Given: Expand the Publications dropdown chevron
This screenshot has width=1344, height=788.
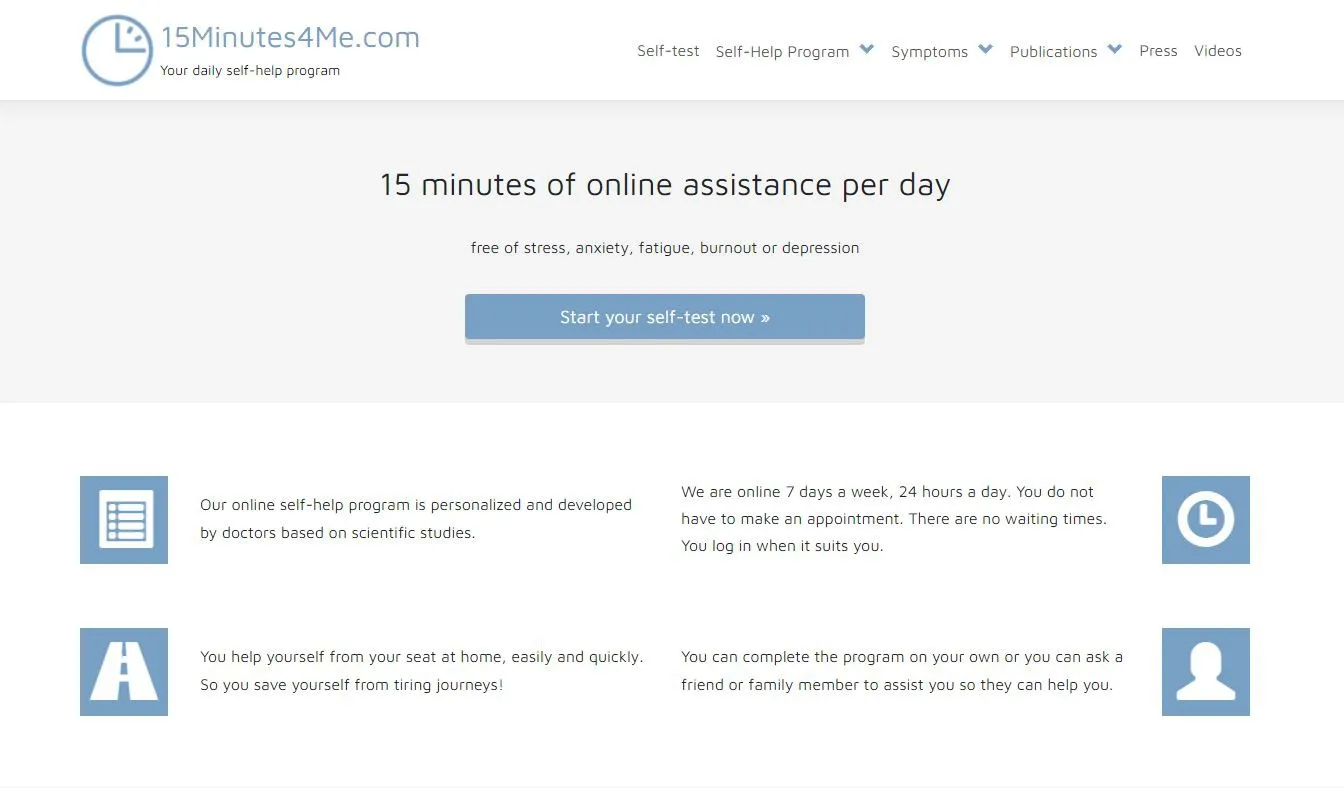Looking at the screenshot, I should coord(1115,49).
